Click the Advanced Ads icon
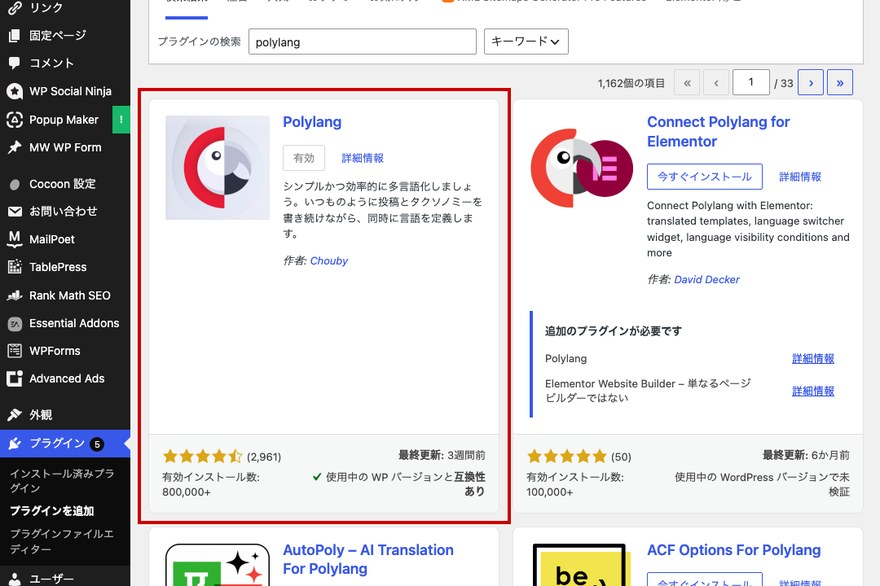Viewport: 880px width, 586px height. coord(15,378)
